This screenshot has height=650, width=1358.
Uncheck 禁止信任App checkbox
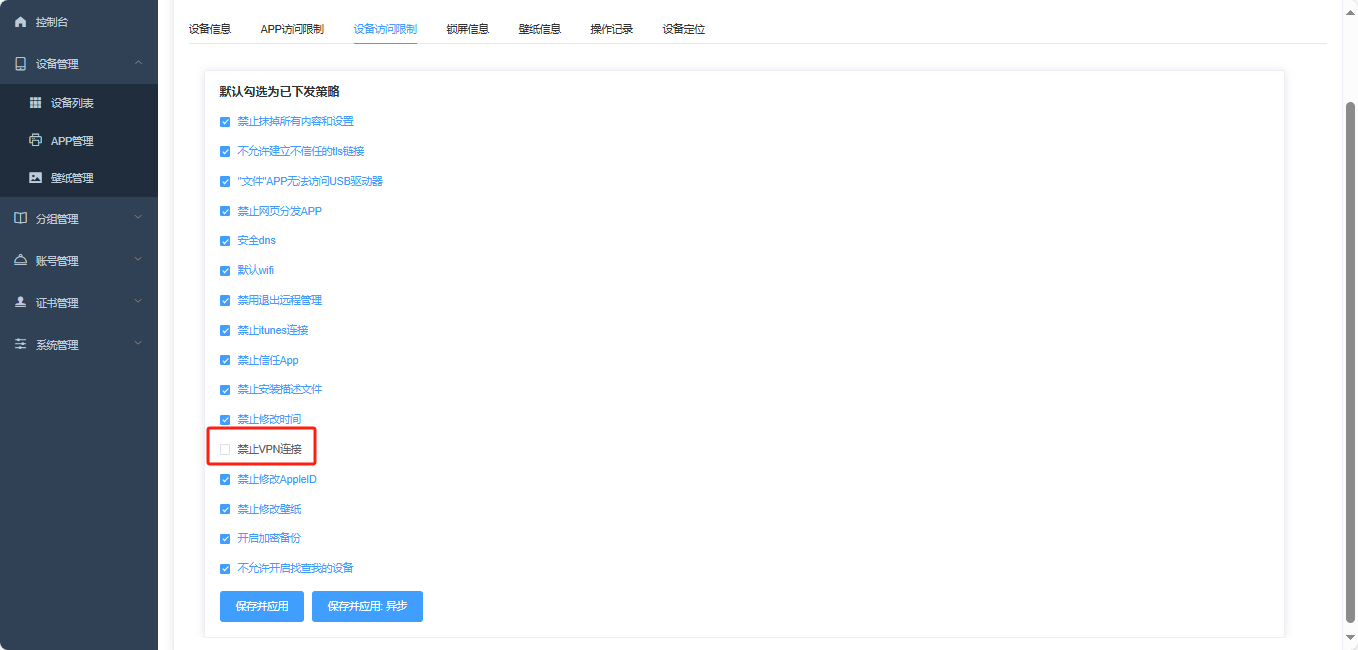pos(225,361)
